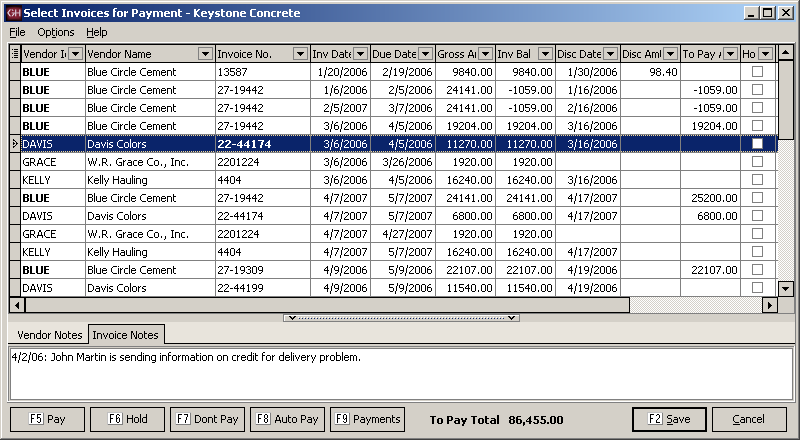800x440 pixels.
Task: Open Vendor Name column filter dropdown
Action: pos(205,54)
